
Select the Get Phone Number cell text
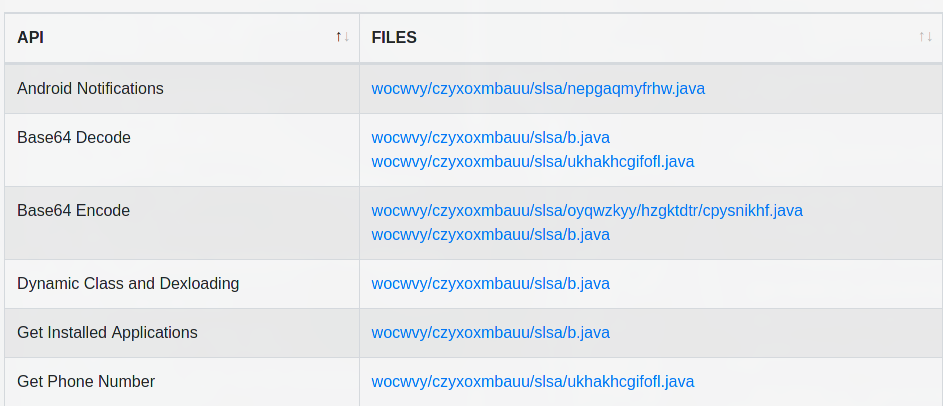pyautogui.click(x=86, y=381)
